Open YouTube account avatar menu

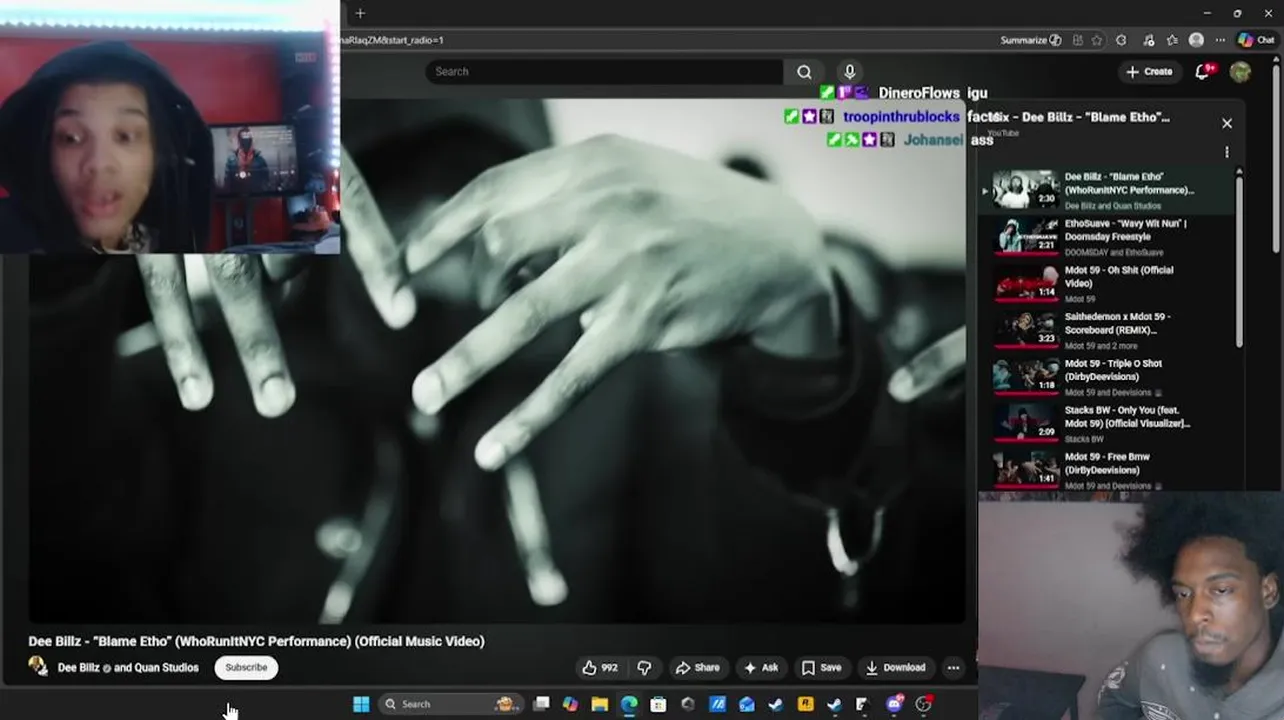(x=1240, y=71)
